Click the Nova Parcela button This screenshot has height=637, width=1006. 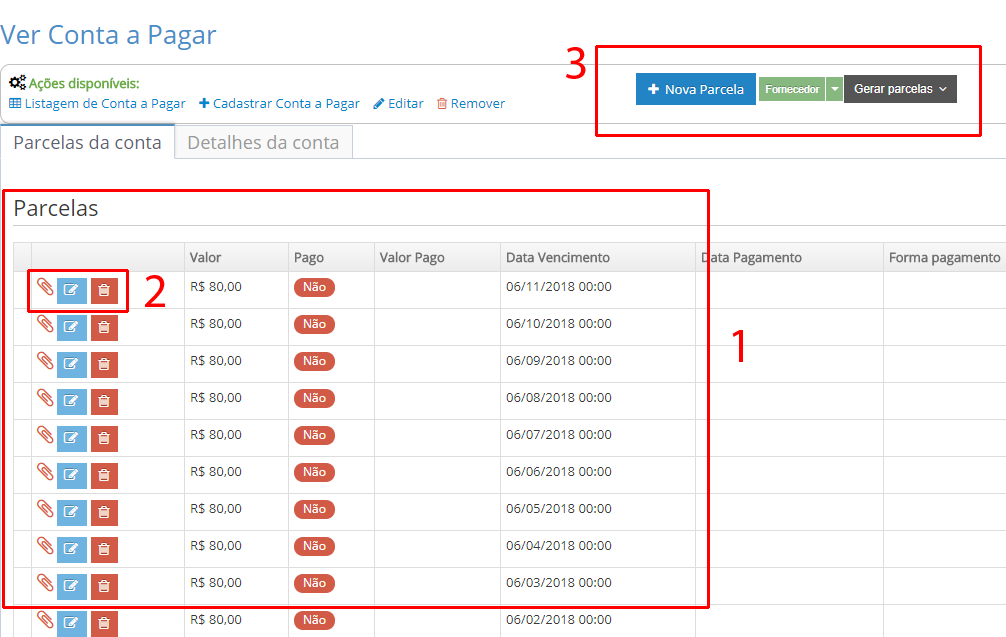[x=695, y=89]
